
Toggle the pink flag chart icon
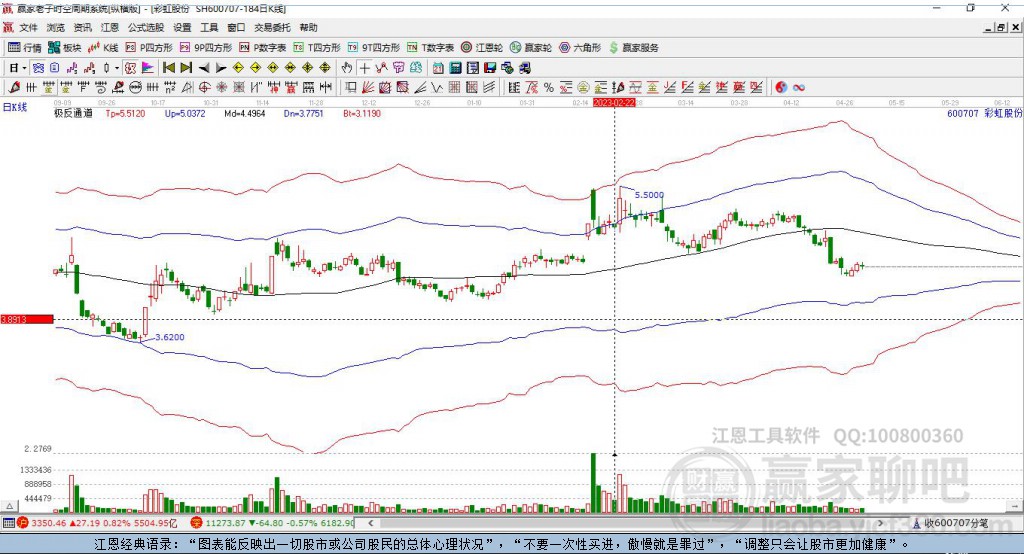pos(148,68)
